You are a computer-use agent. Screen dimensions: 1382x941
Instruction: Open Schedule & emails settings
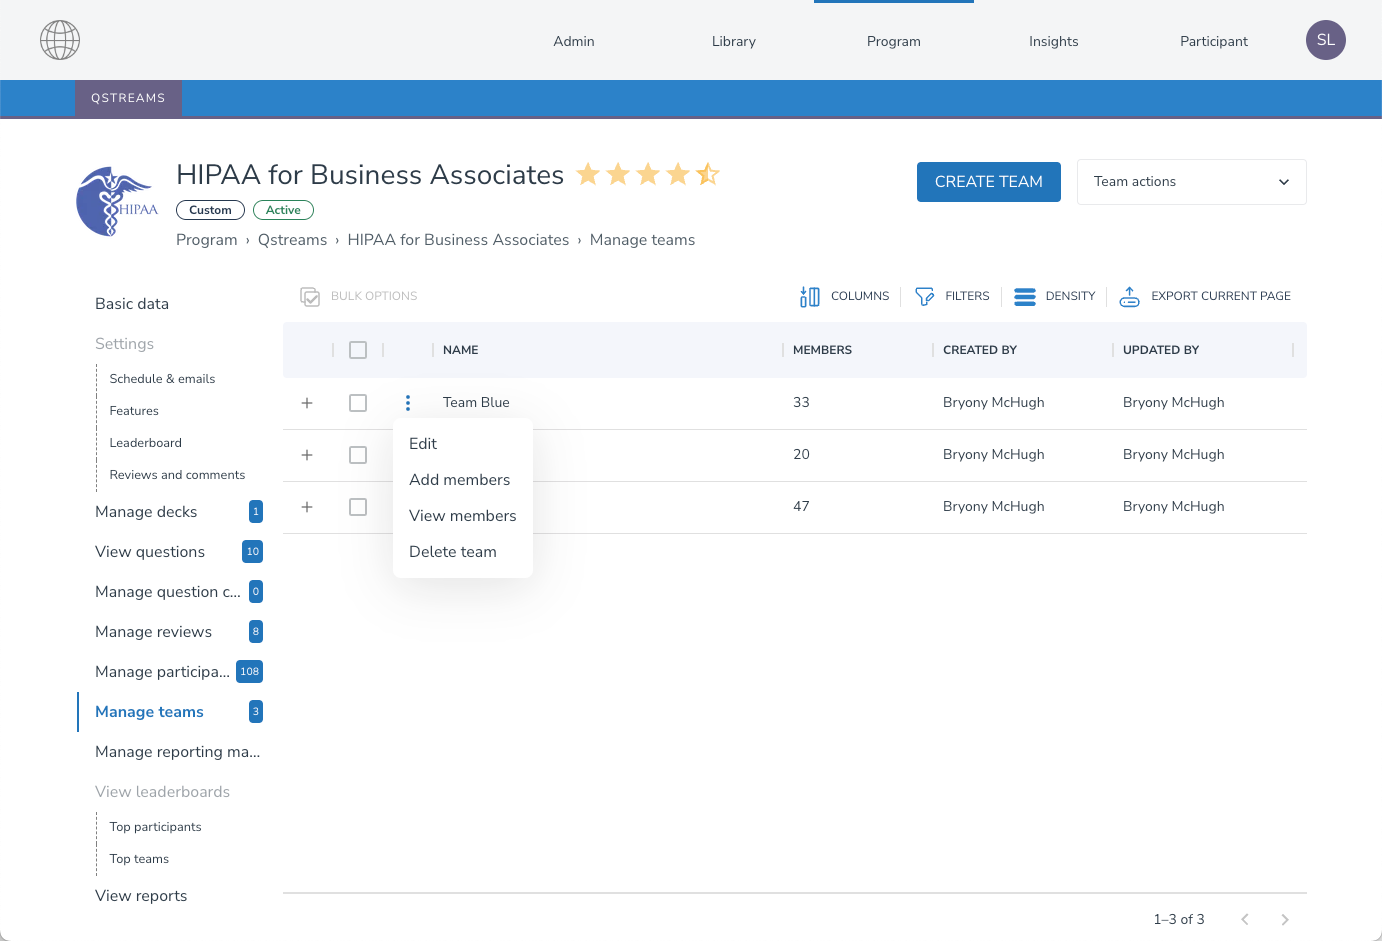(x=162, y=379)
